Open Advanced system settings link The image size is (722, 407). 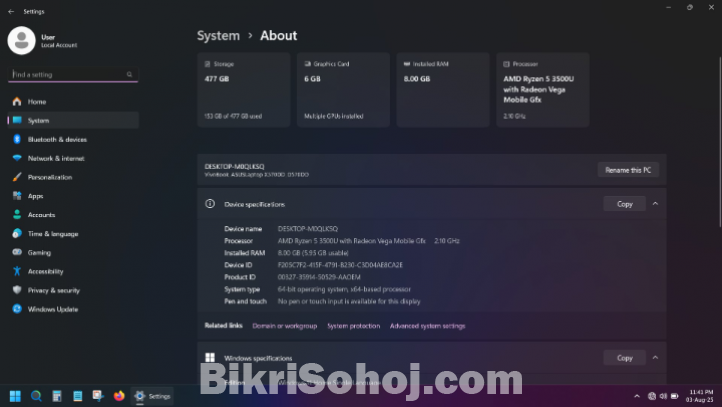[427, 326]
